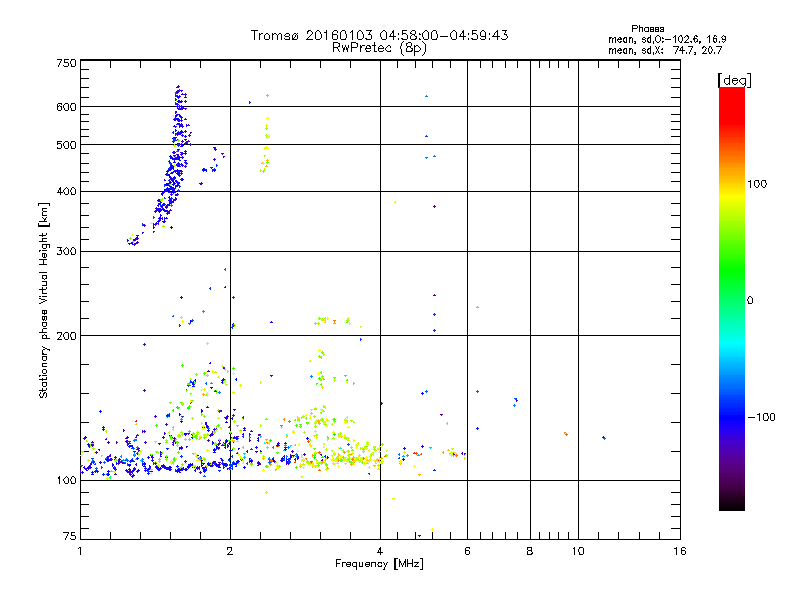Viewport: 800px width, 600px height.
Task: Click the y-axis tick label '400'
Action: click(66, 192)
